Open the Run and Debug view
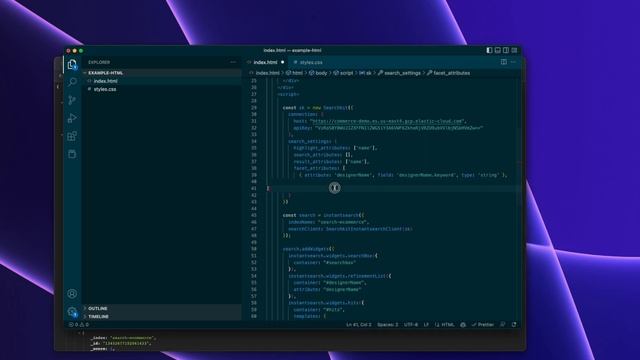Screen dimensions: 640x360 pos(72,118)
